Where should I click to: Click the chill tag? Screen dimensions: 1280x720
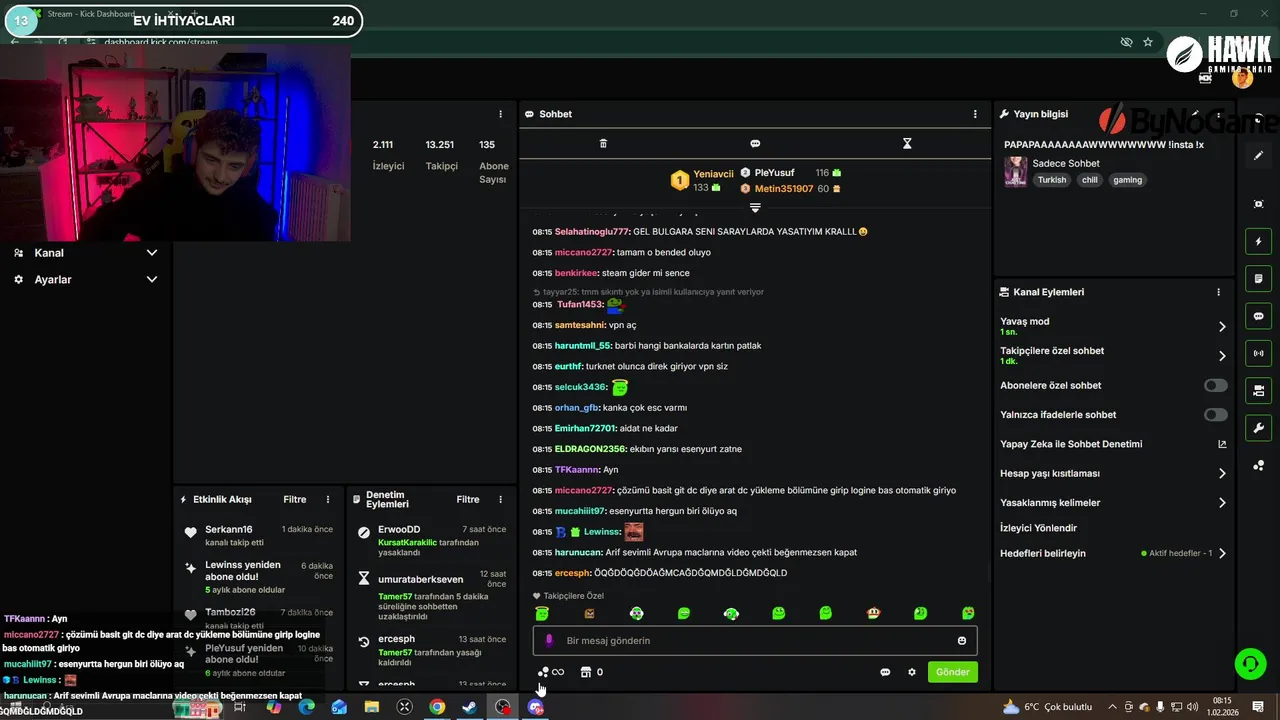pos(1089,180)
